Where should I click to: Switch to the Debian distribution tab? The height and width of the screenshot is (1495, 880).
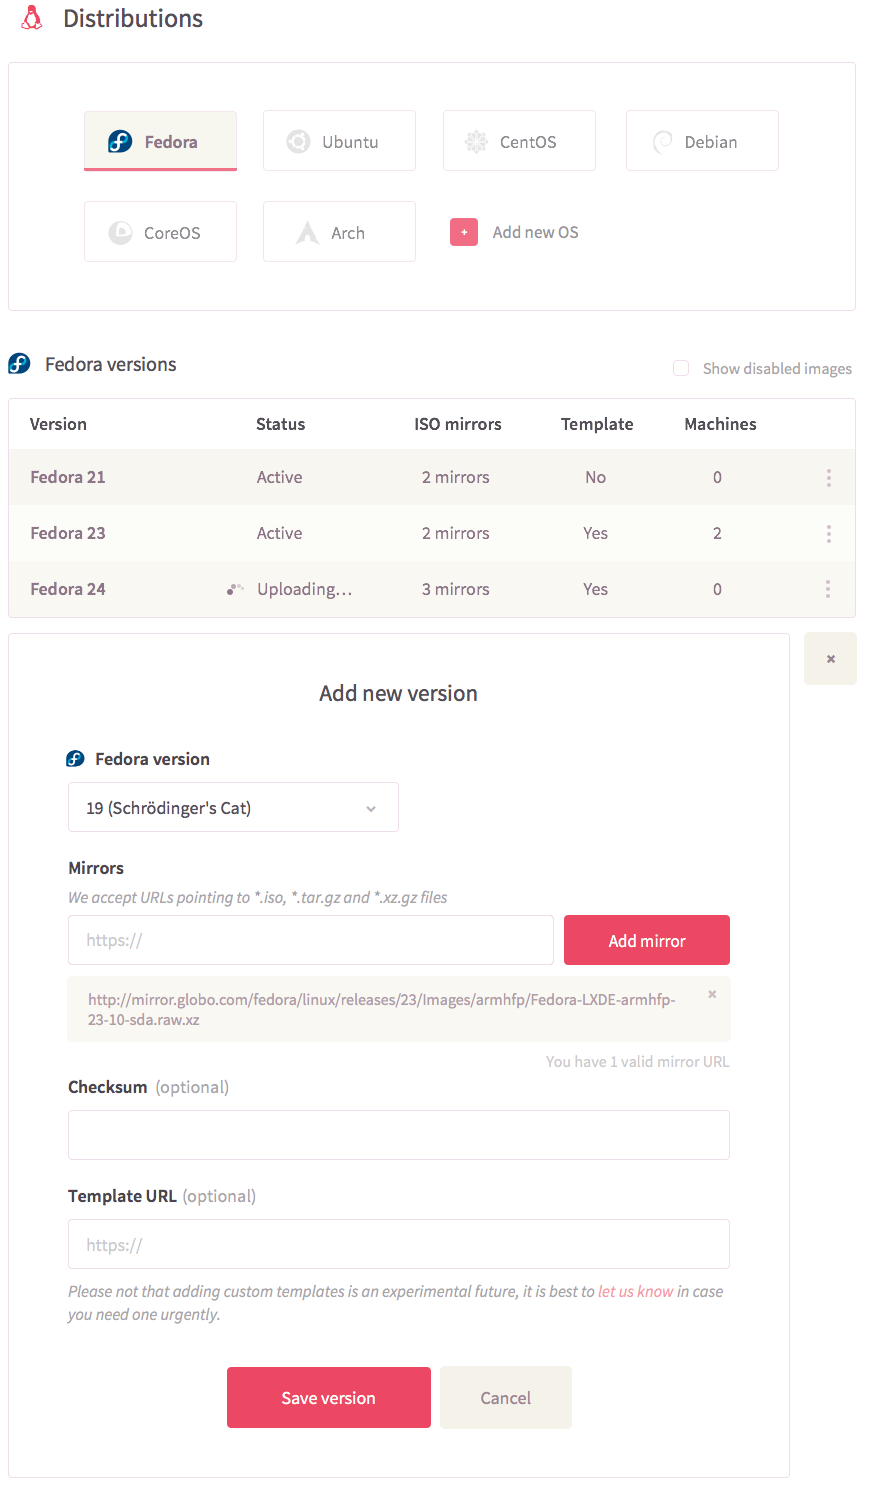pos(702,141)
